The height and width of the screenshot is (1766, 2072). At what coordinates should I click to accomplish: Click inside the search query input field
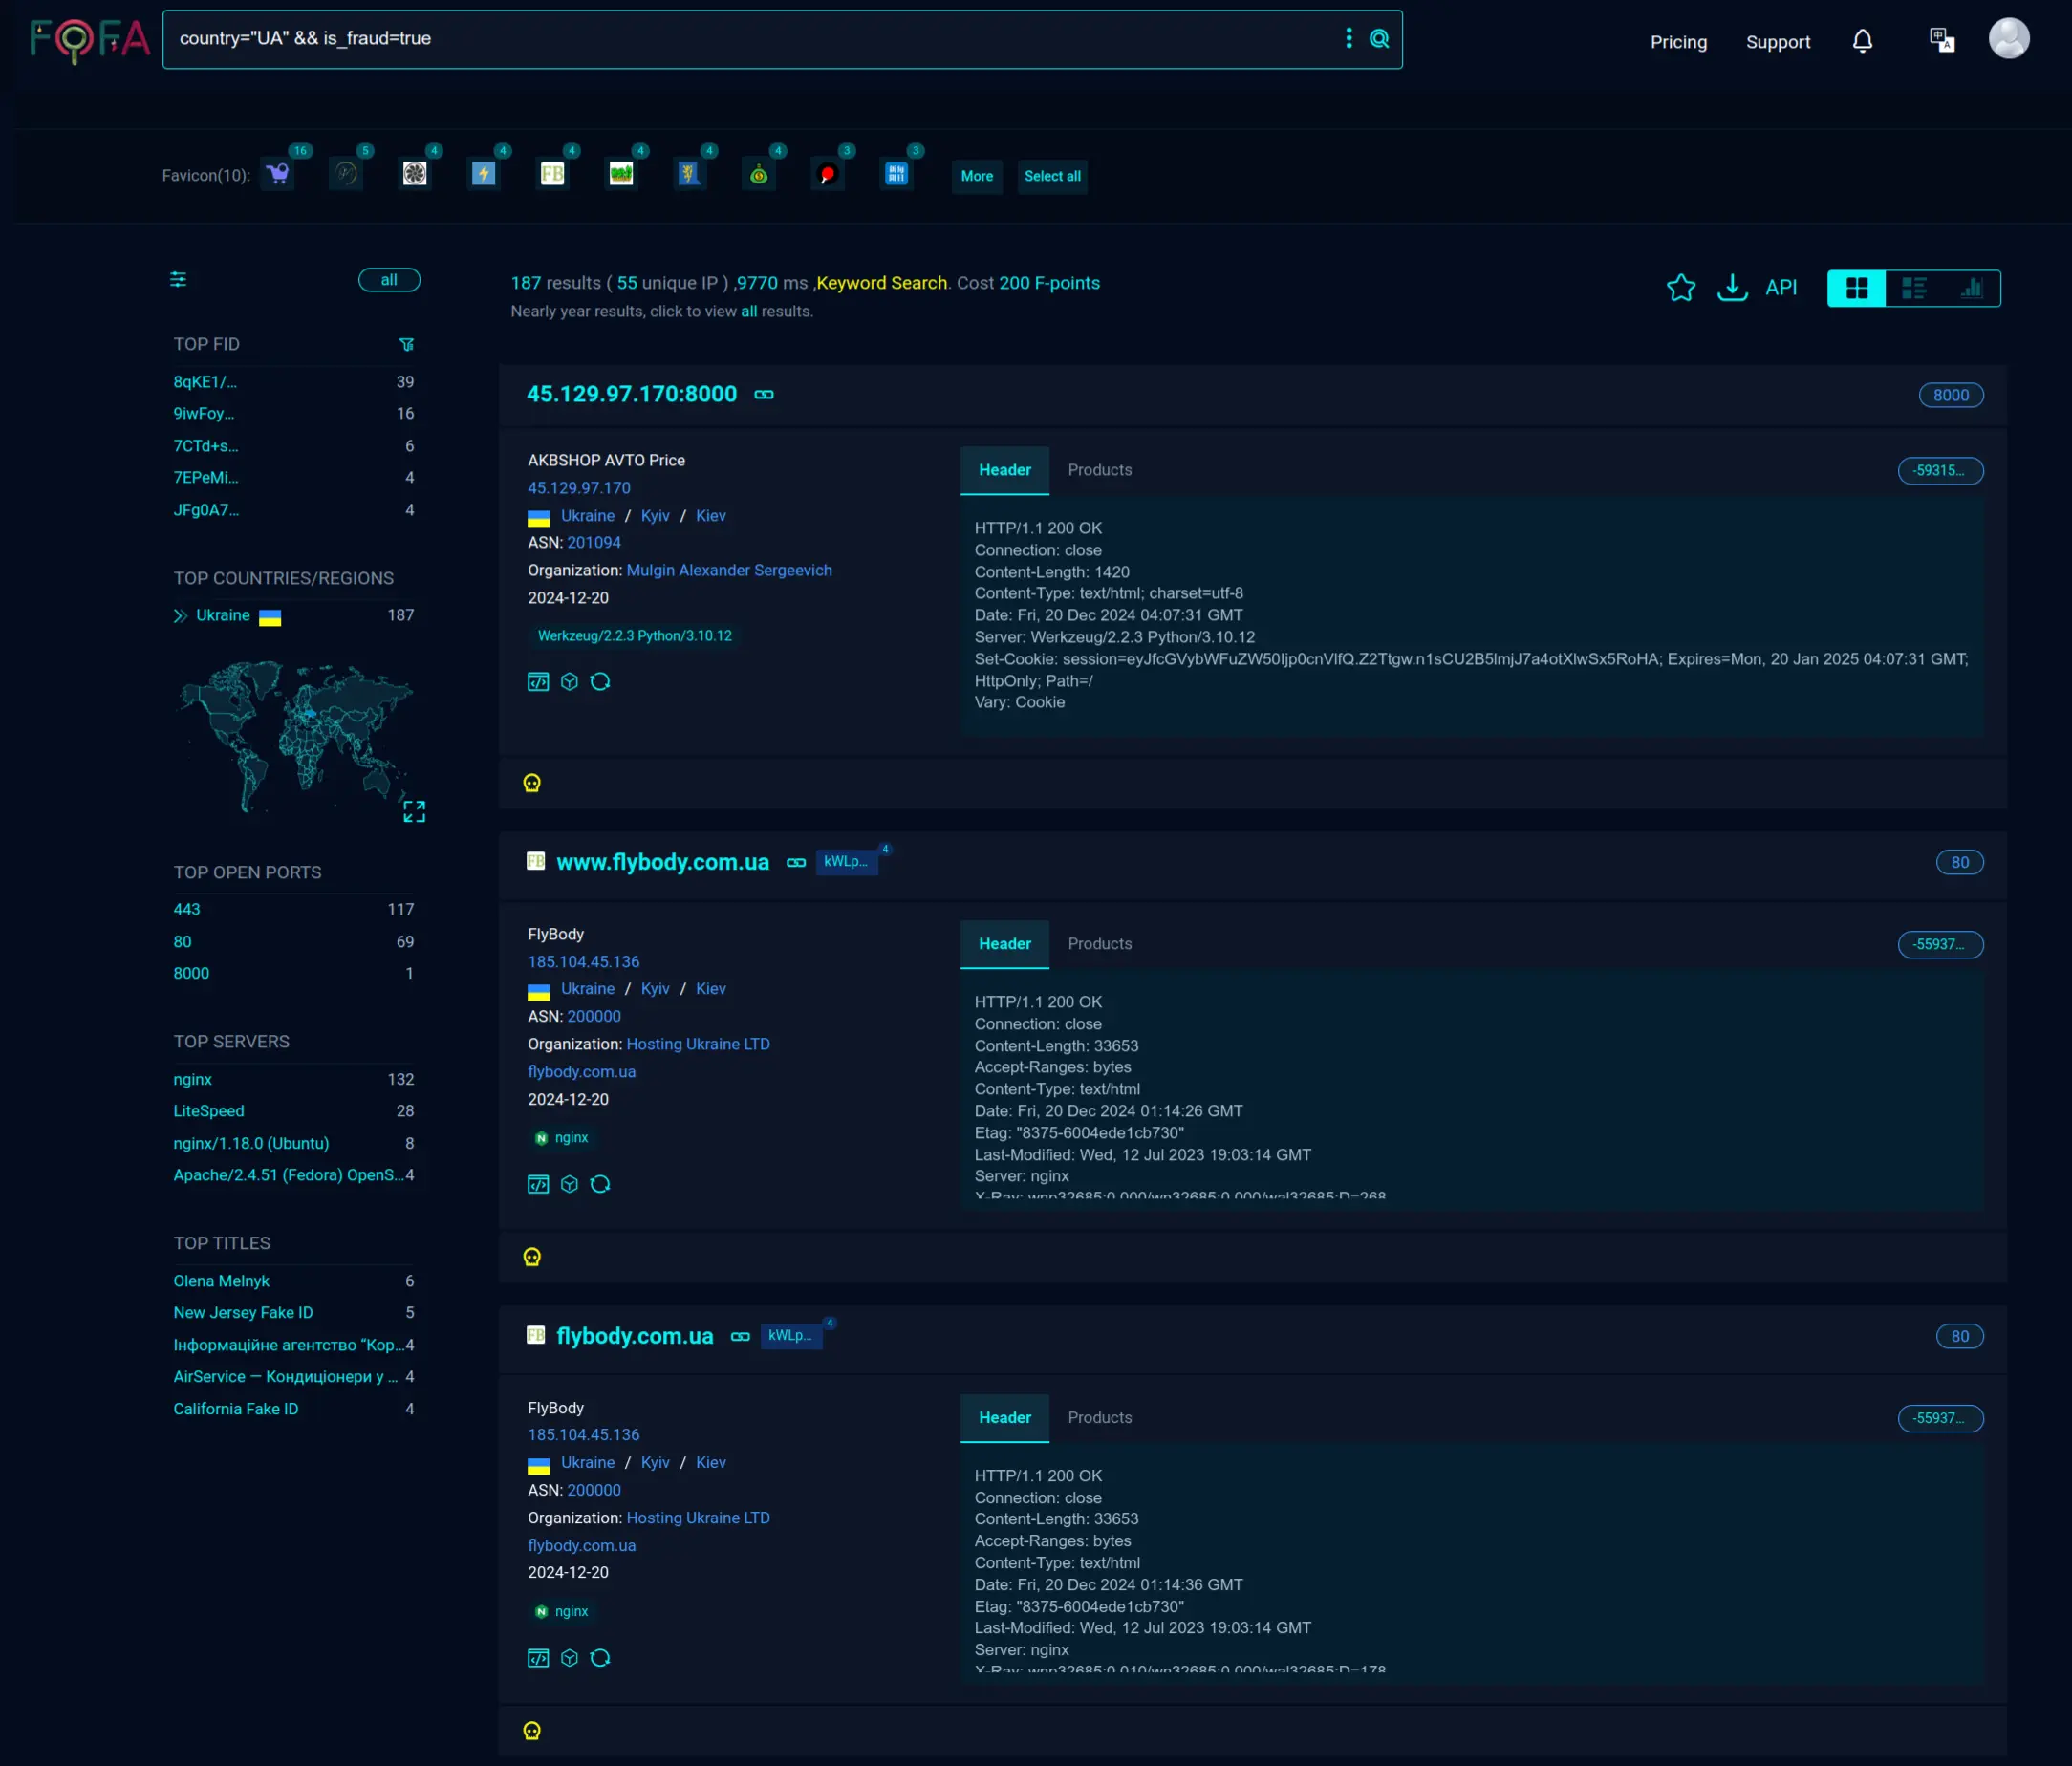(700, 39)
